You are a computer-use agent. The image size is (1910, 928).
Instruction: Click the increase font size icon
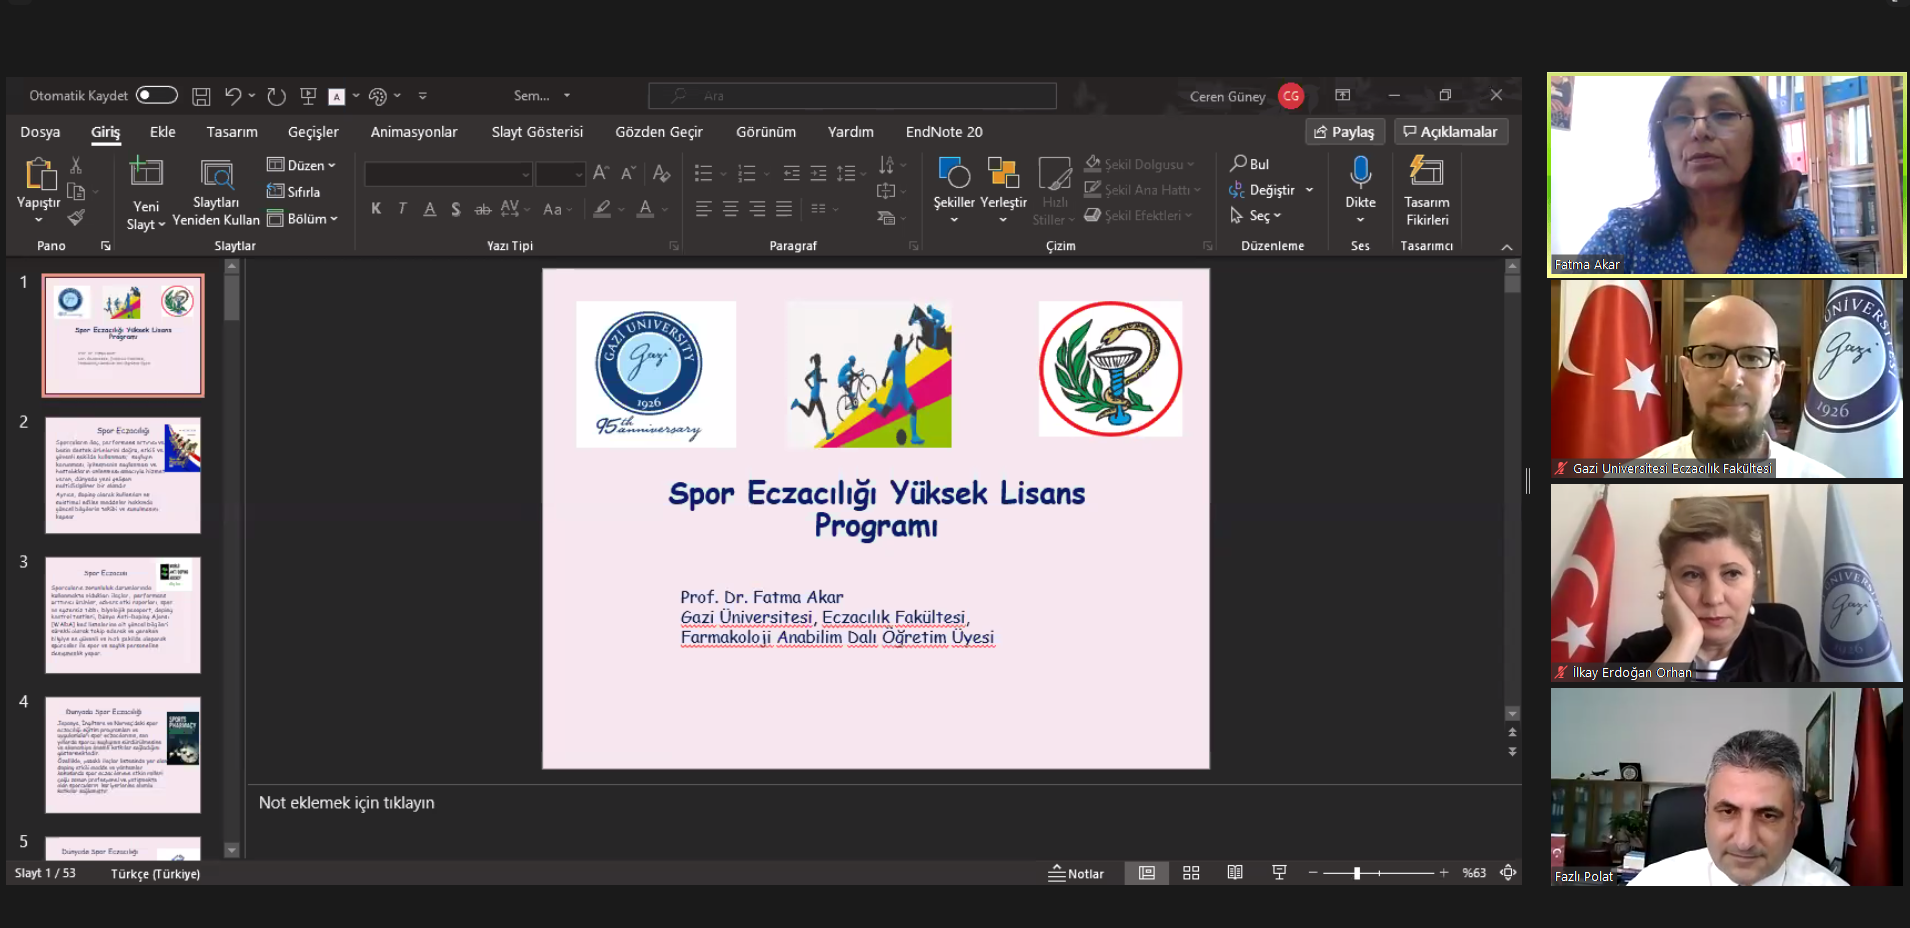(600, 173)
